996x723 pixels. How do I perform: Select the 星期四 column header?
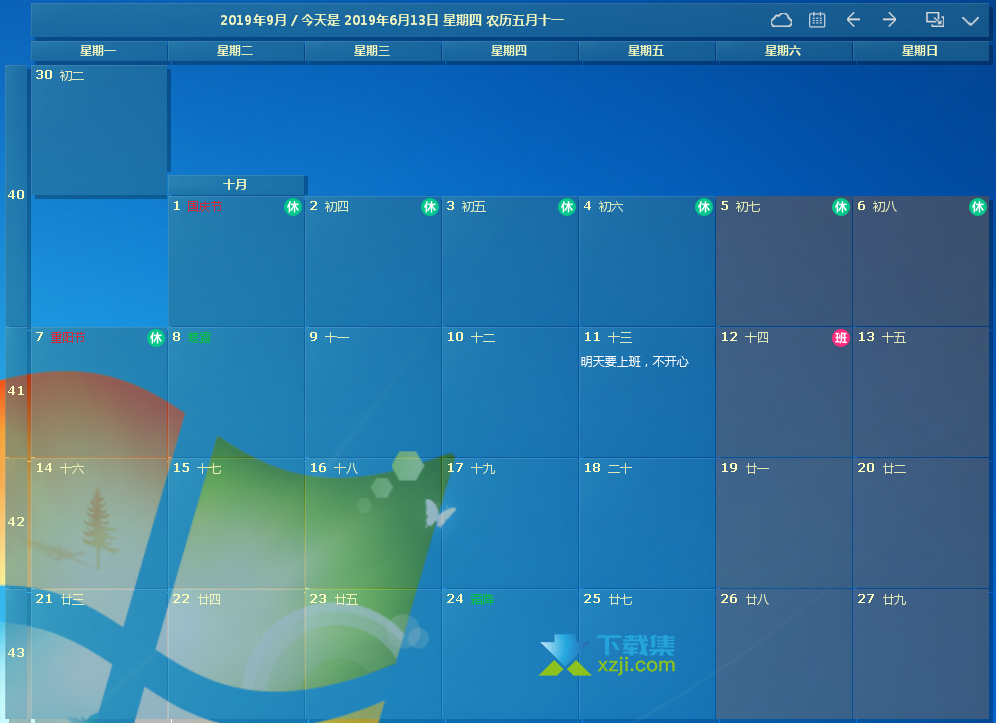tap(509, 51)
